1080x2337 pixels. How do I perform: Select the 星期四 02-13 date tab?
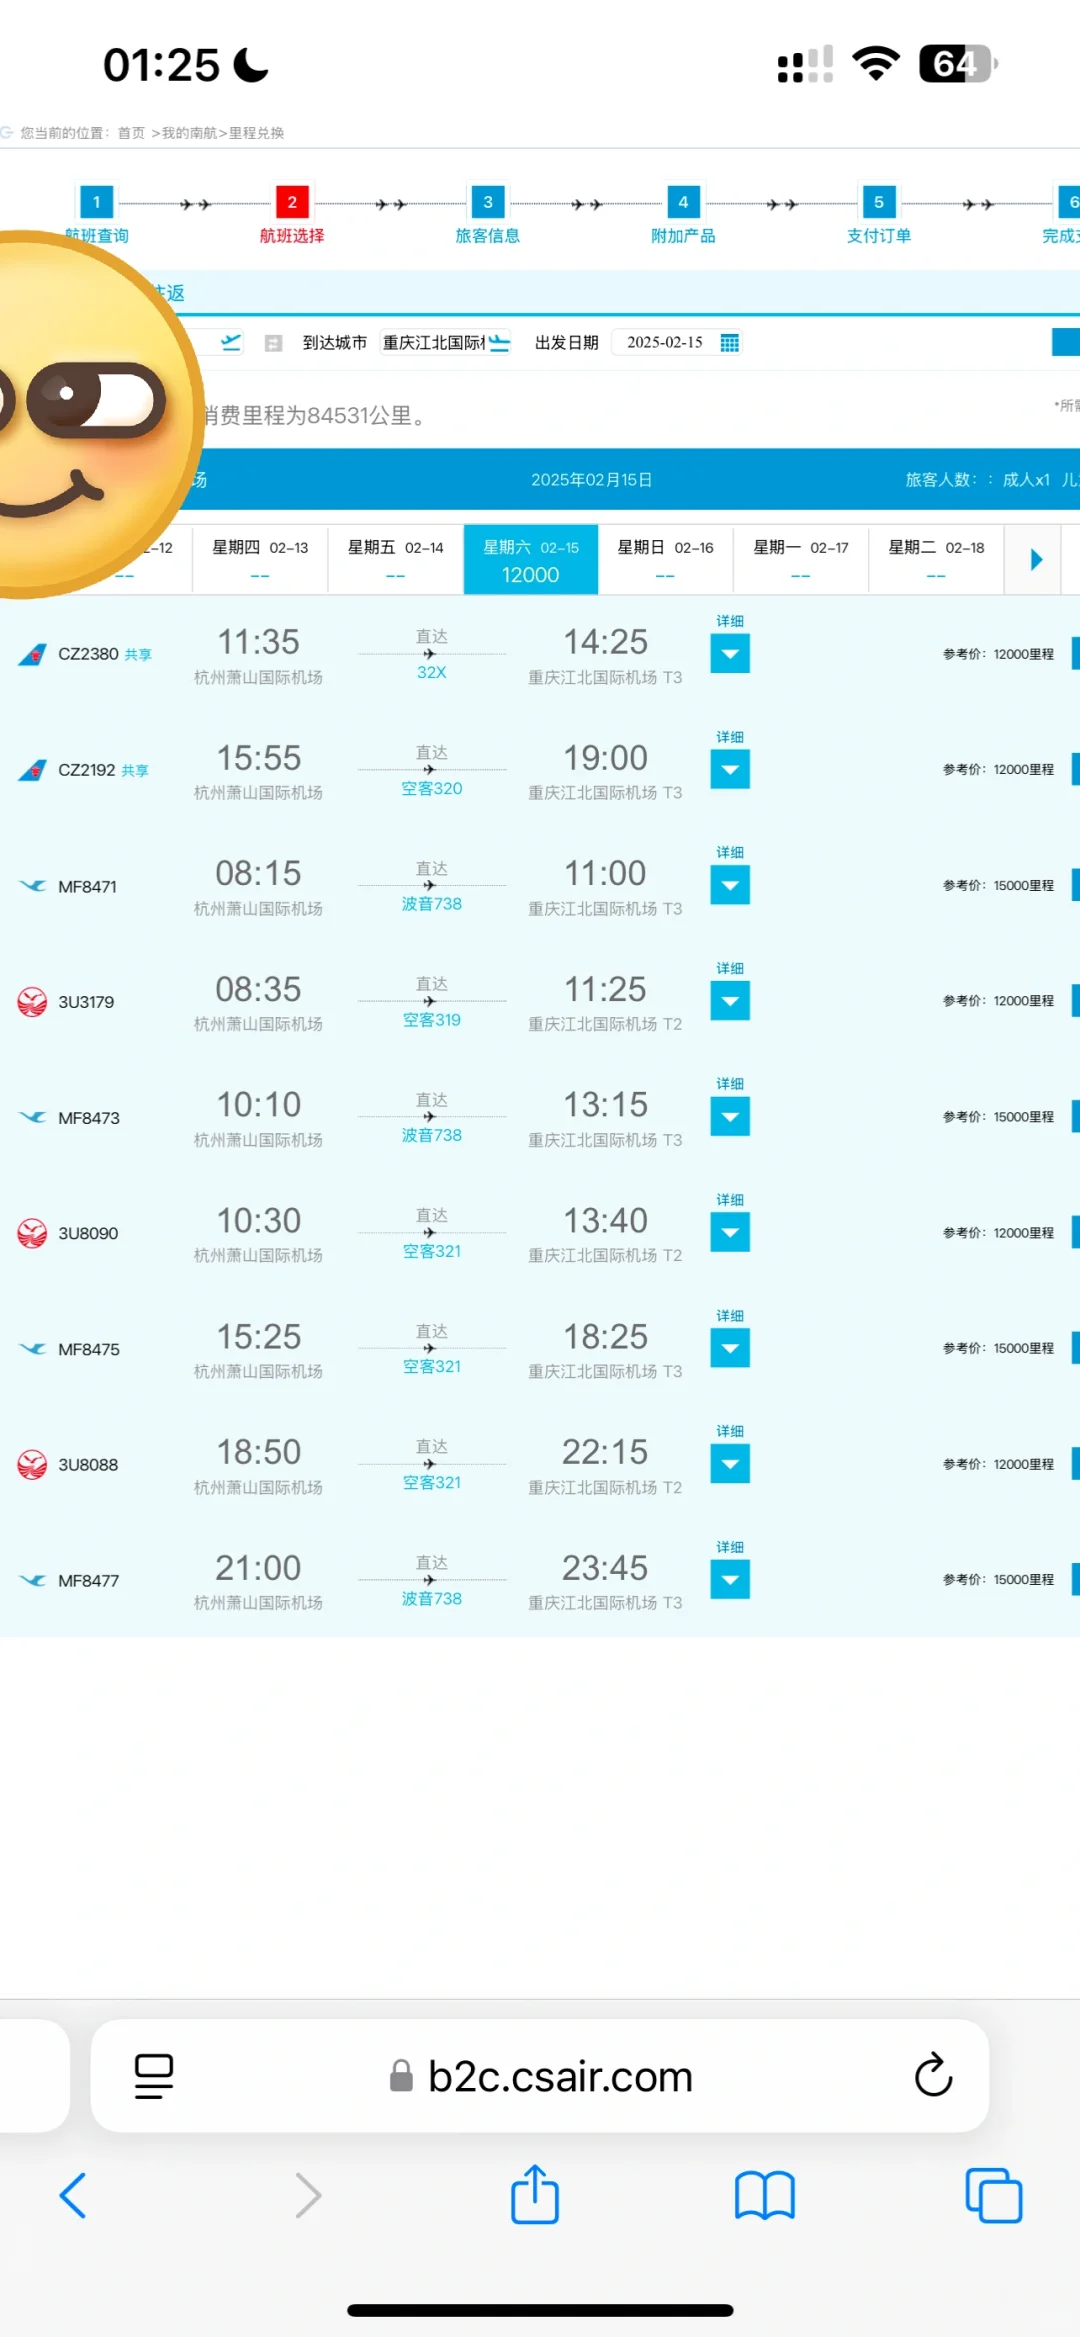coord(260,559)
